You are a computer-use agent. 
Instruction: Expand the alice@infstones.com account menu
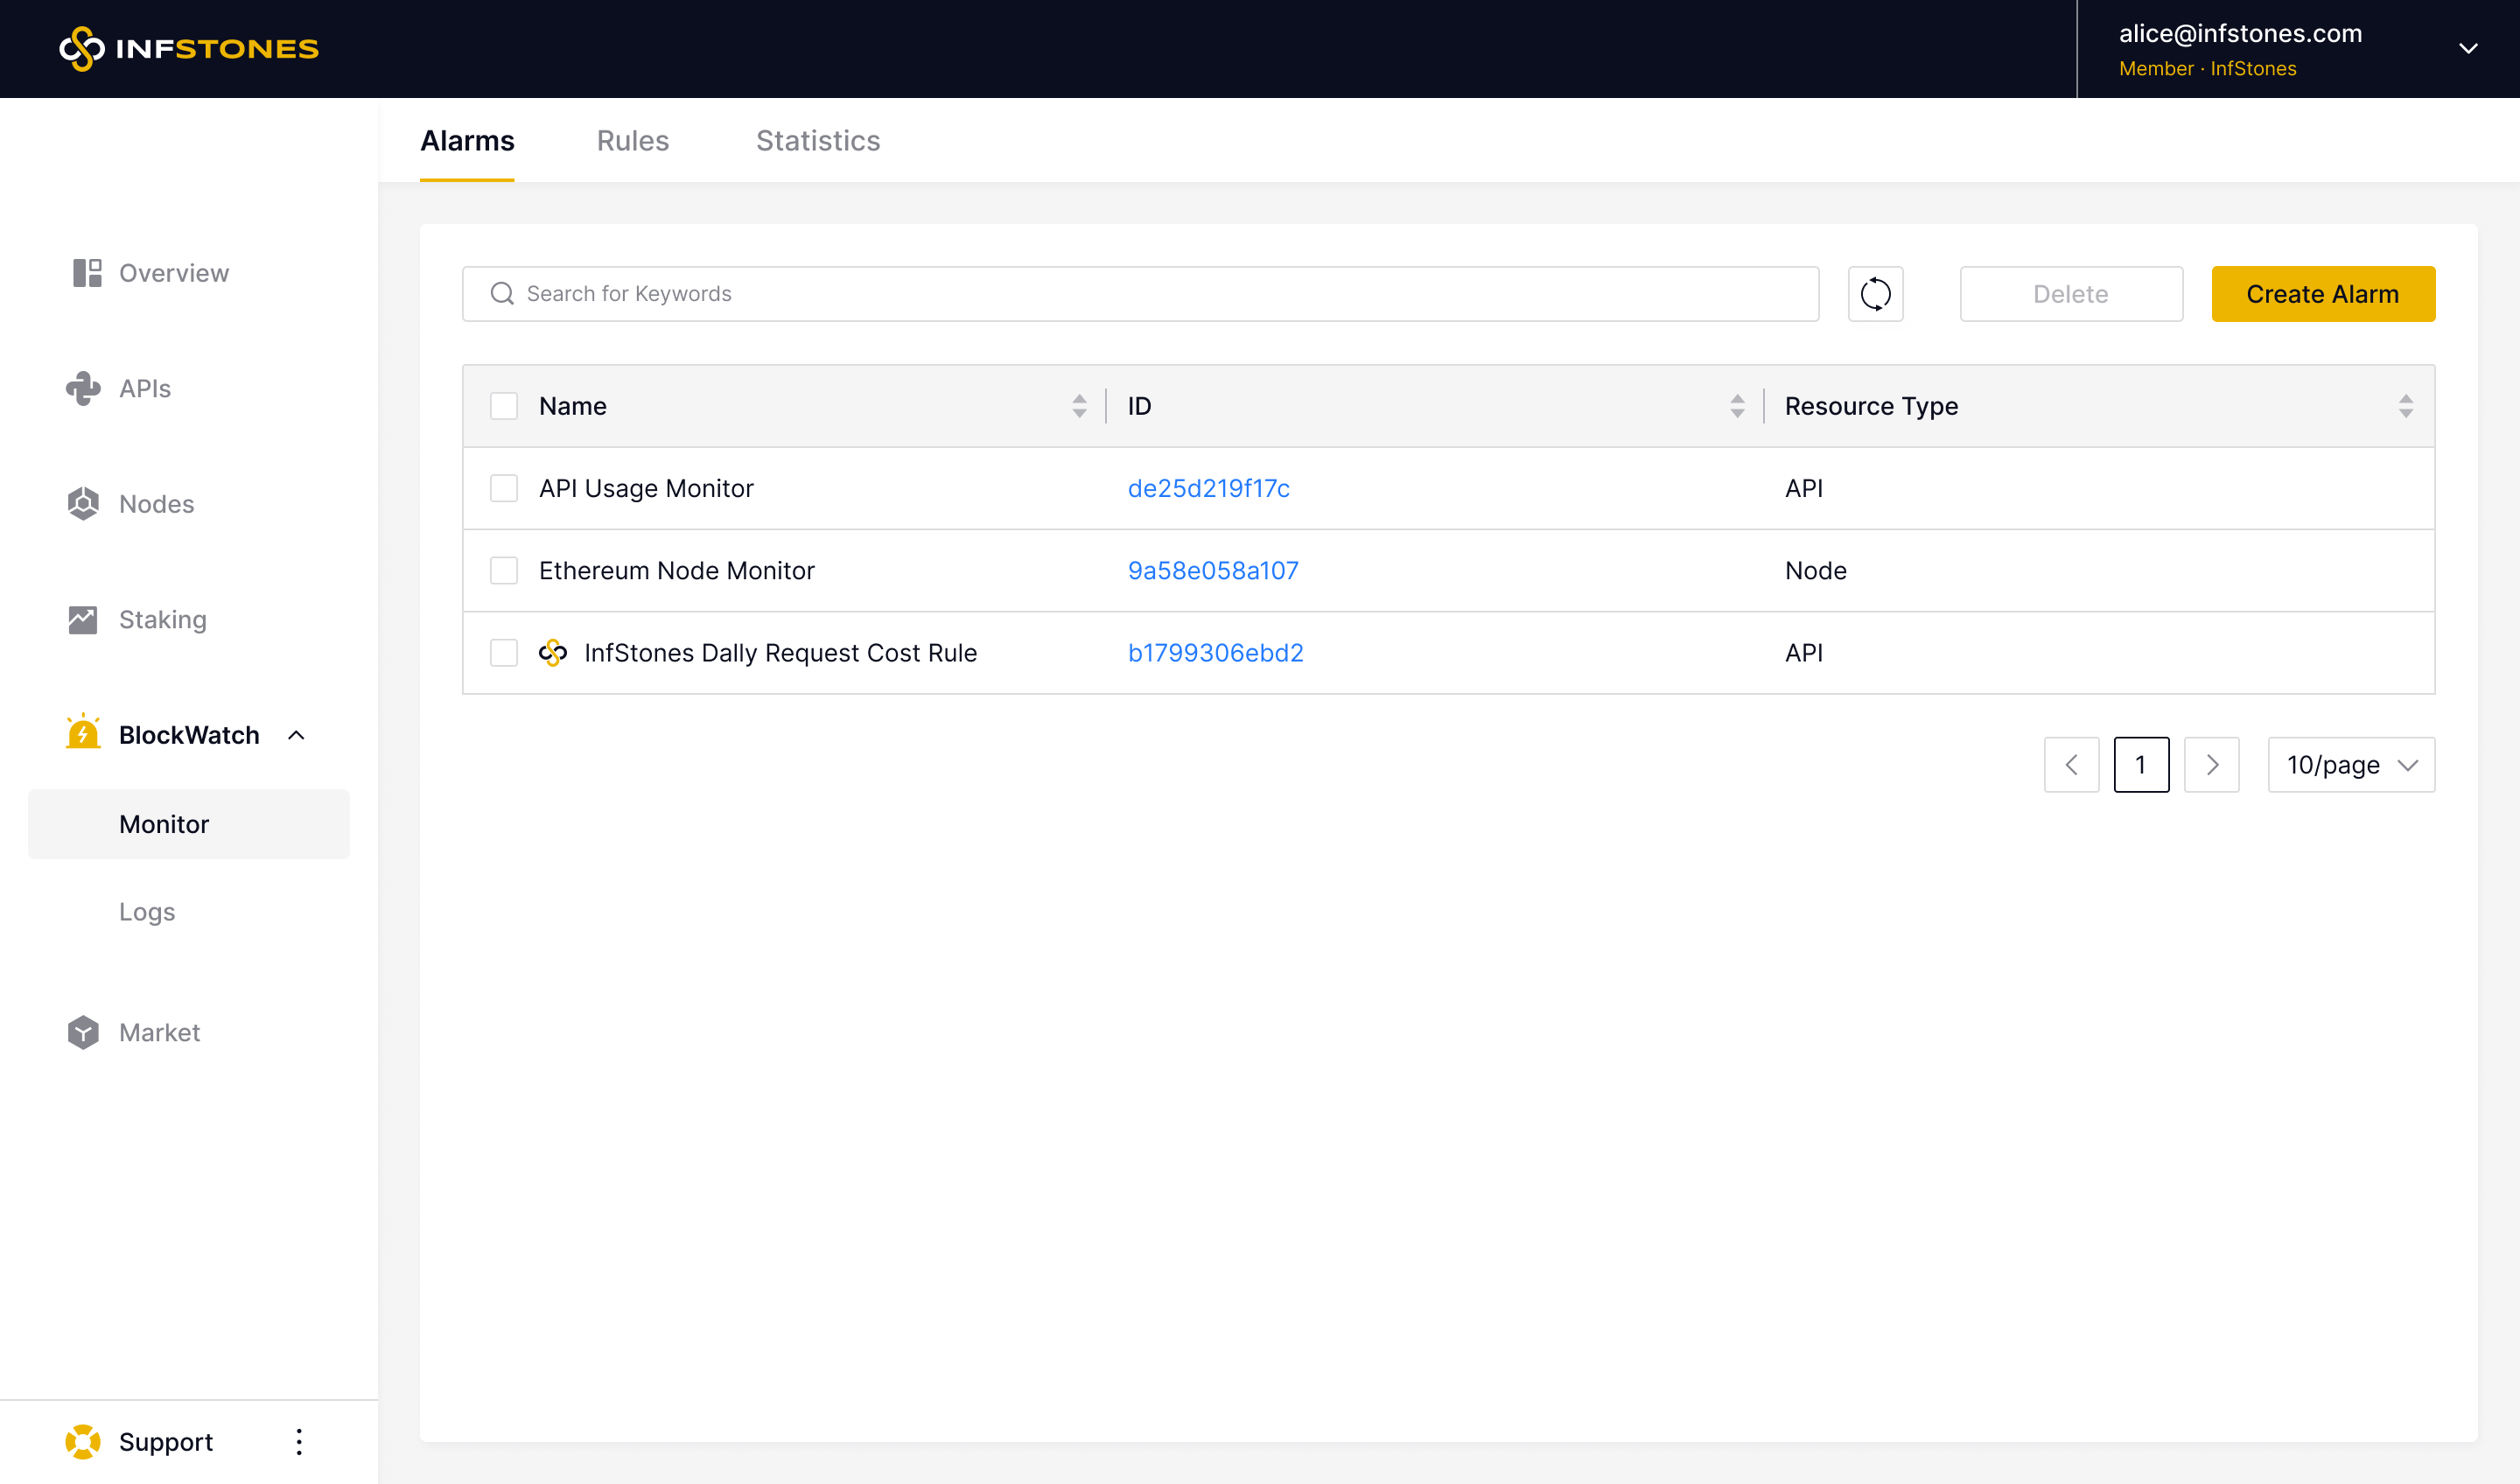click(2467, 49)
